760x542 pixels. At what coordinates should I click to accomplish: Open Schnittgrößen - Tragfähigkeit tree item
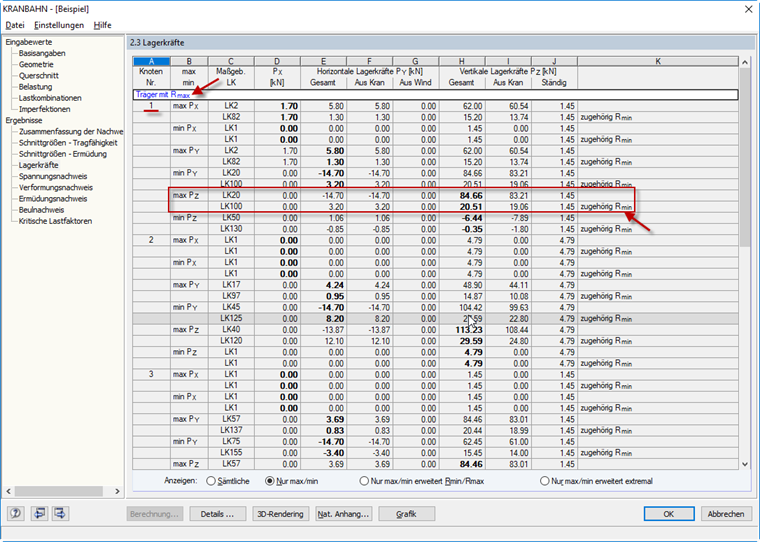pos(68,143)
